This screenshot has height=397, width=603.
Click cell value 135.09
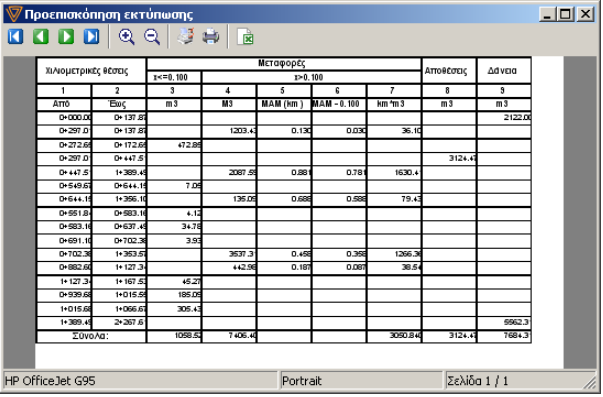[245, 199]
